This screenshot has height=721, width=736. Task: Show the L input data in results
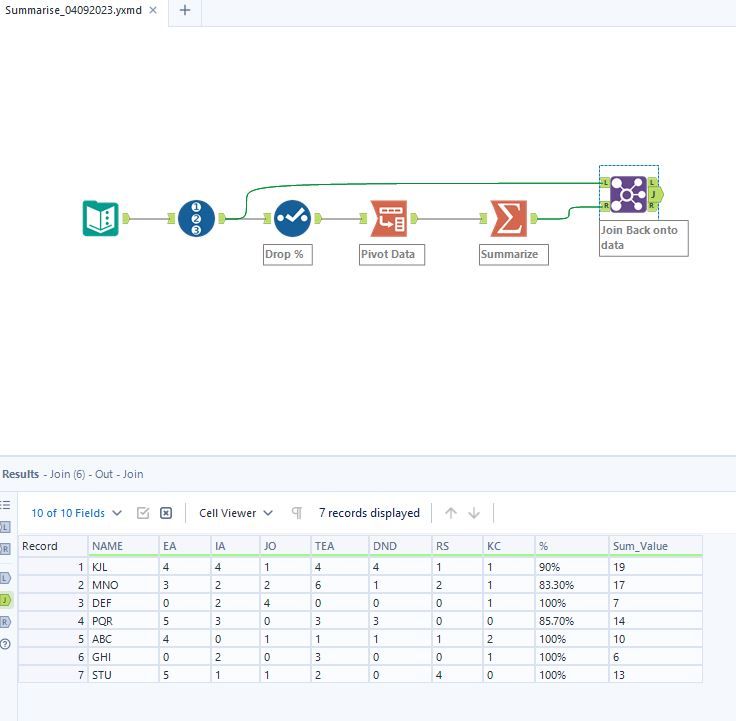click(x=5, y=527)
